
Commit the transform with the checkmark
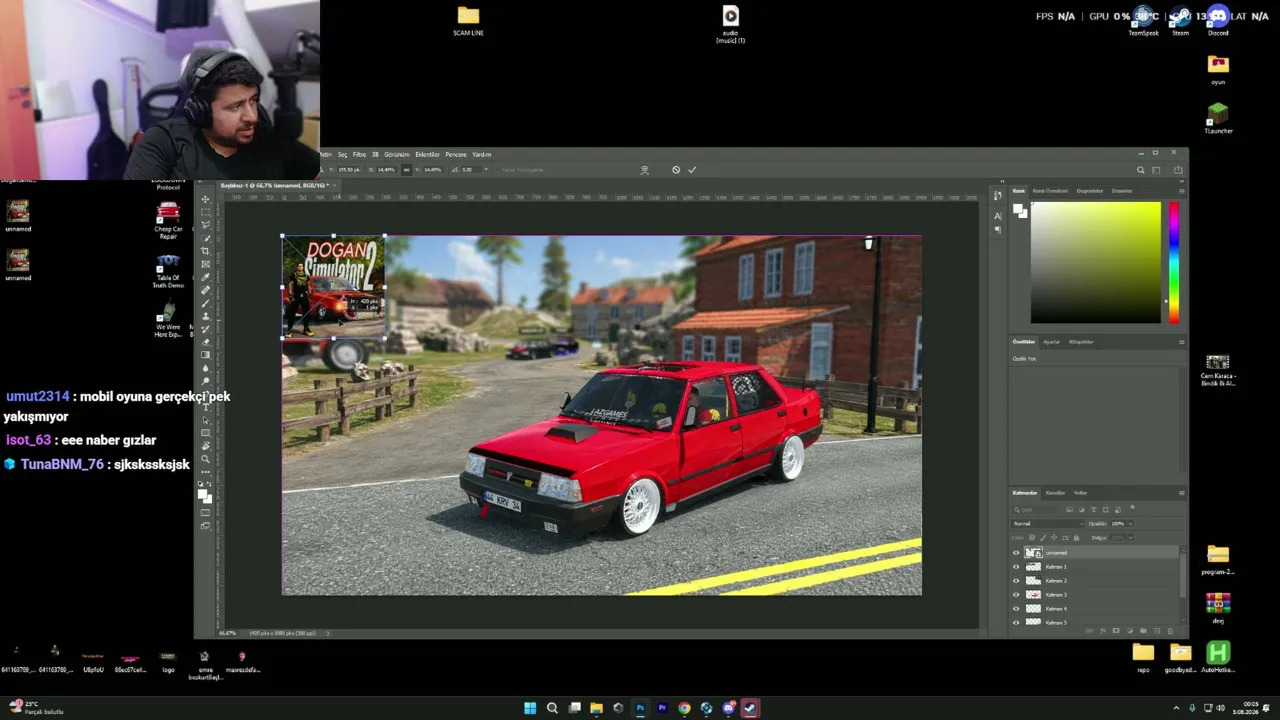point(691,170)
